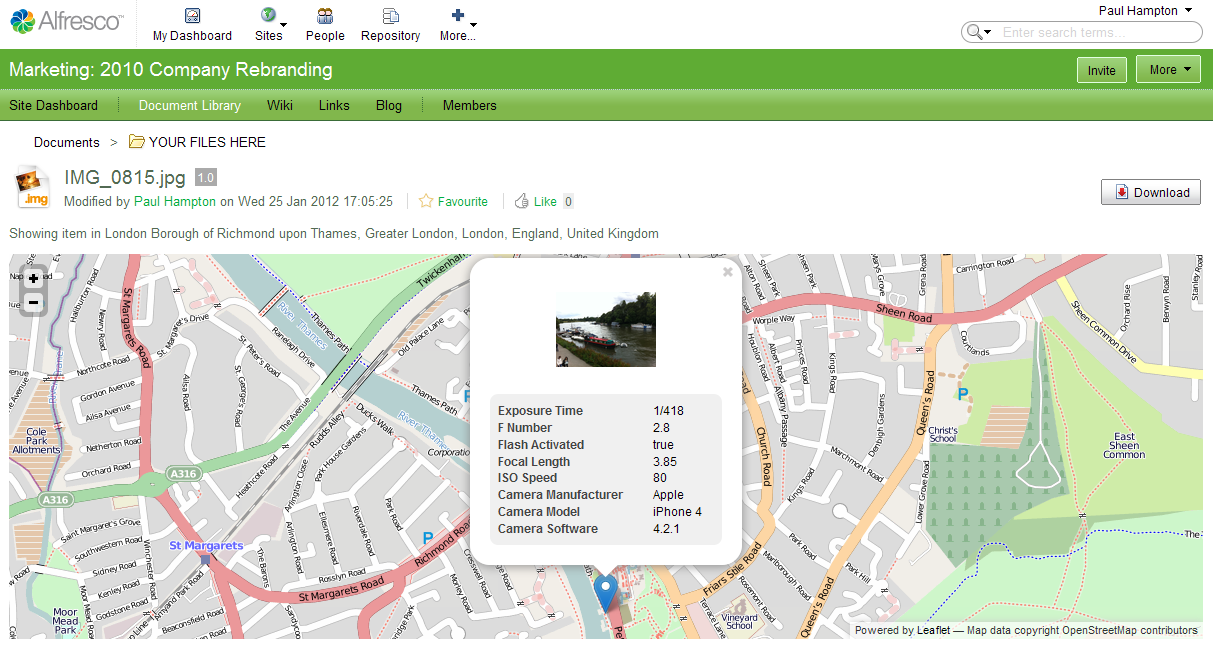Zoom in on the map
Viewport: 1213px width, 646px height.
point(34,279)
